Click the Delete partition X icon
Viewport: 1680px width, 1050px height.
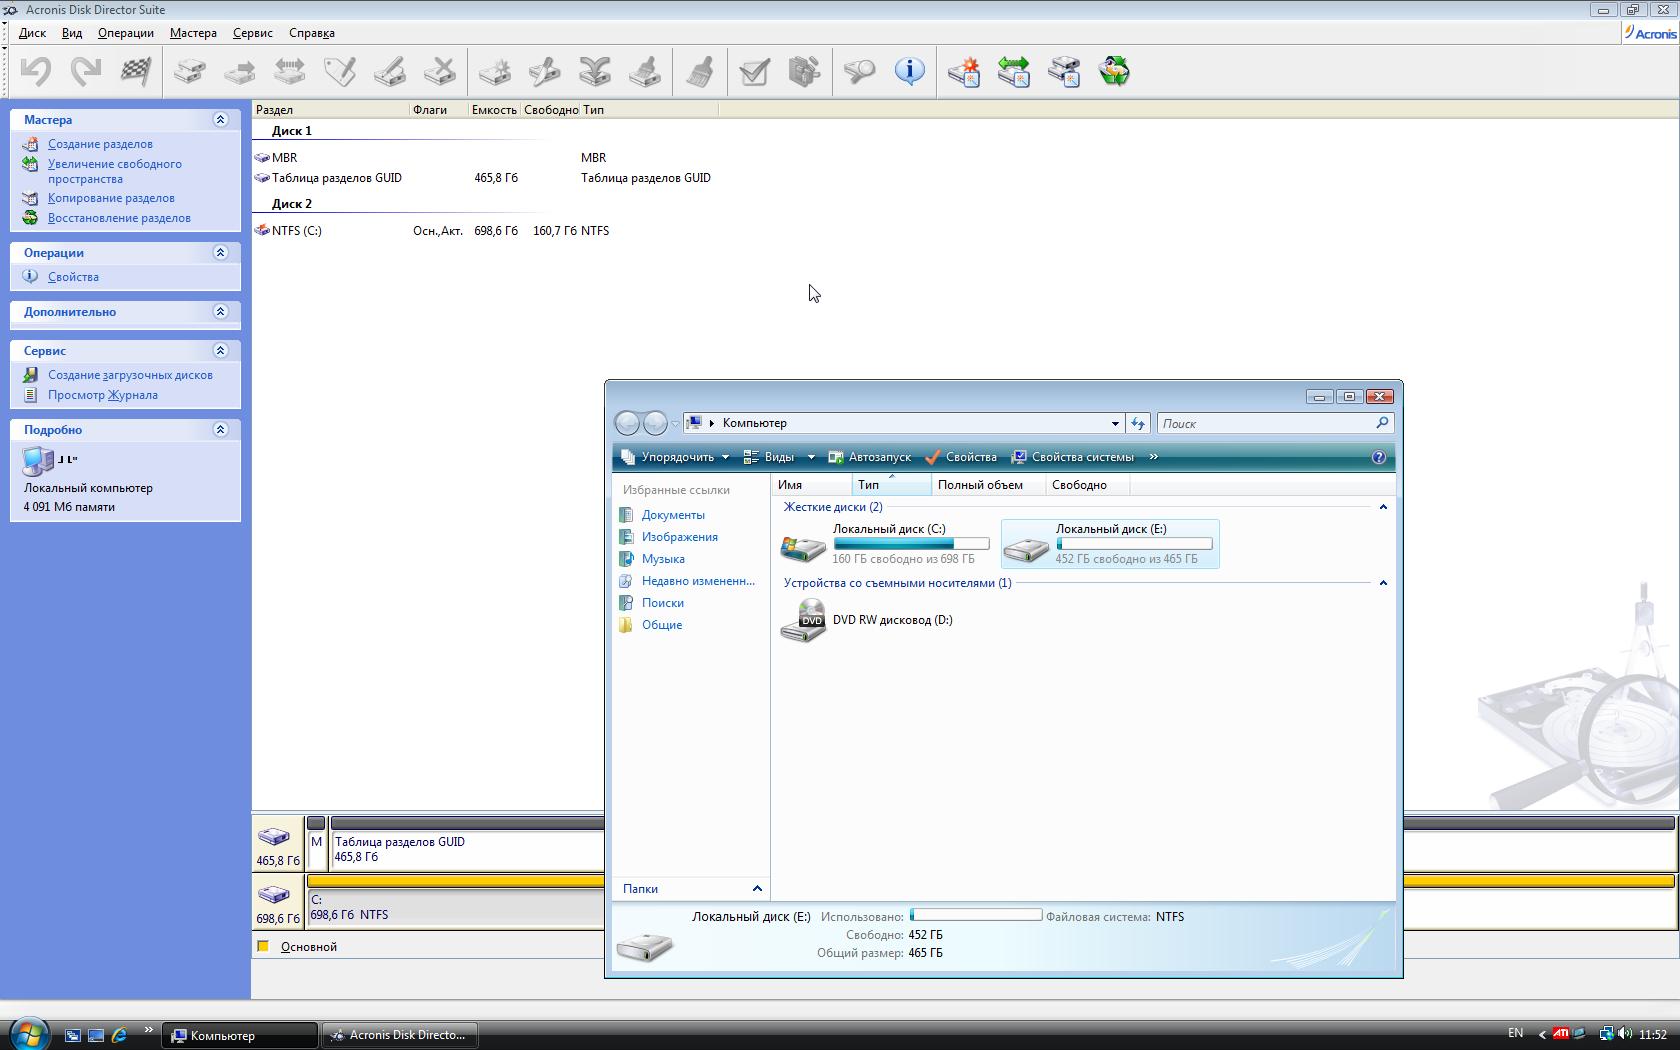tap(440, 71)
